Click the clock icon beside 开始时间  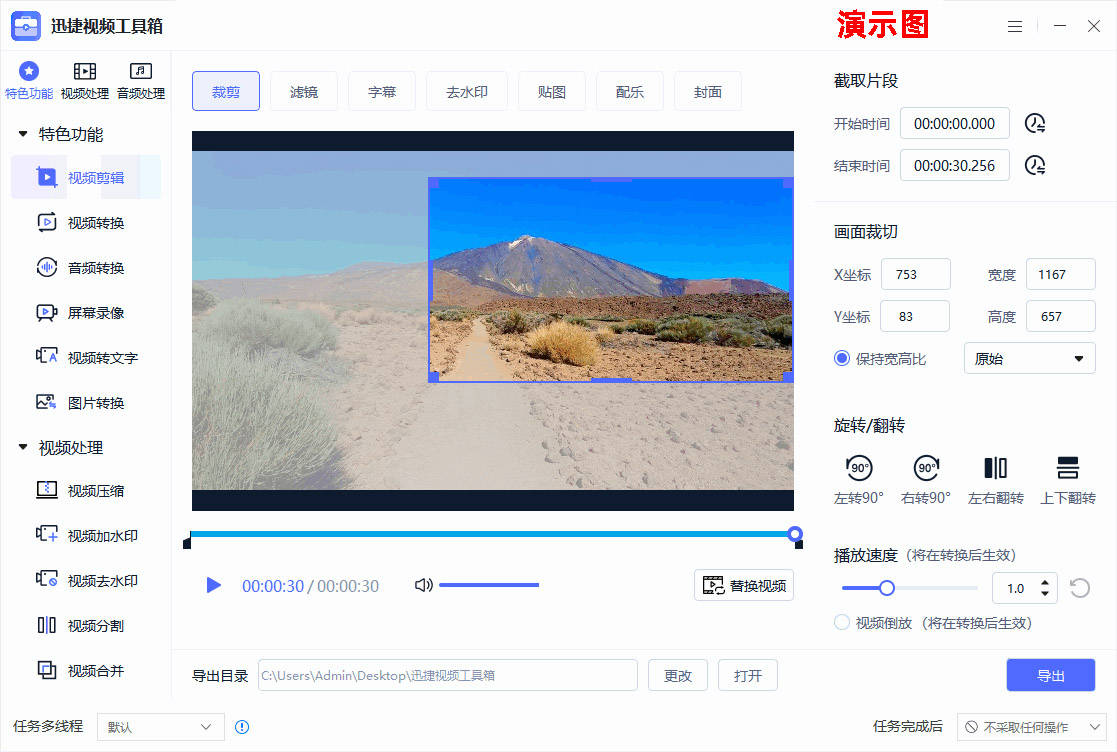(1034, 123)
